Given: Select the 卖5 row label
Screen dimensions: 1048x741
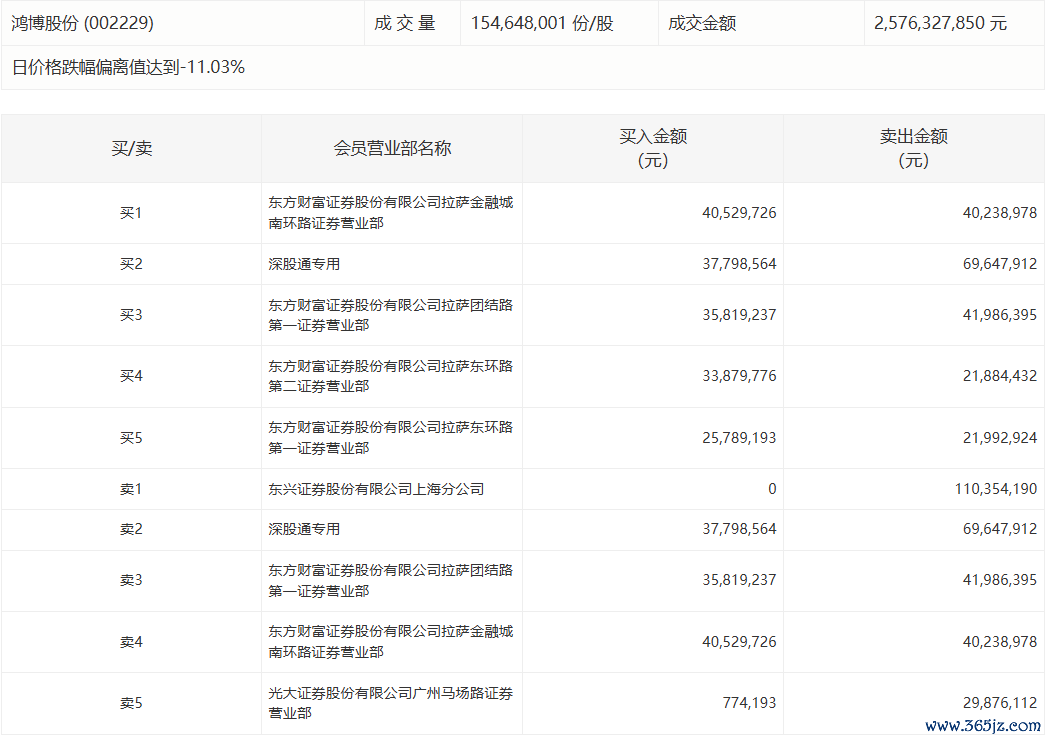Looking at the screenshot, I should [131, 703].
